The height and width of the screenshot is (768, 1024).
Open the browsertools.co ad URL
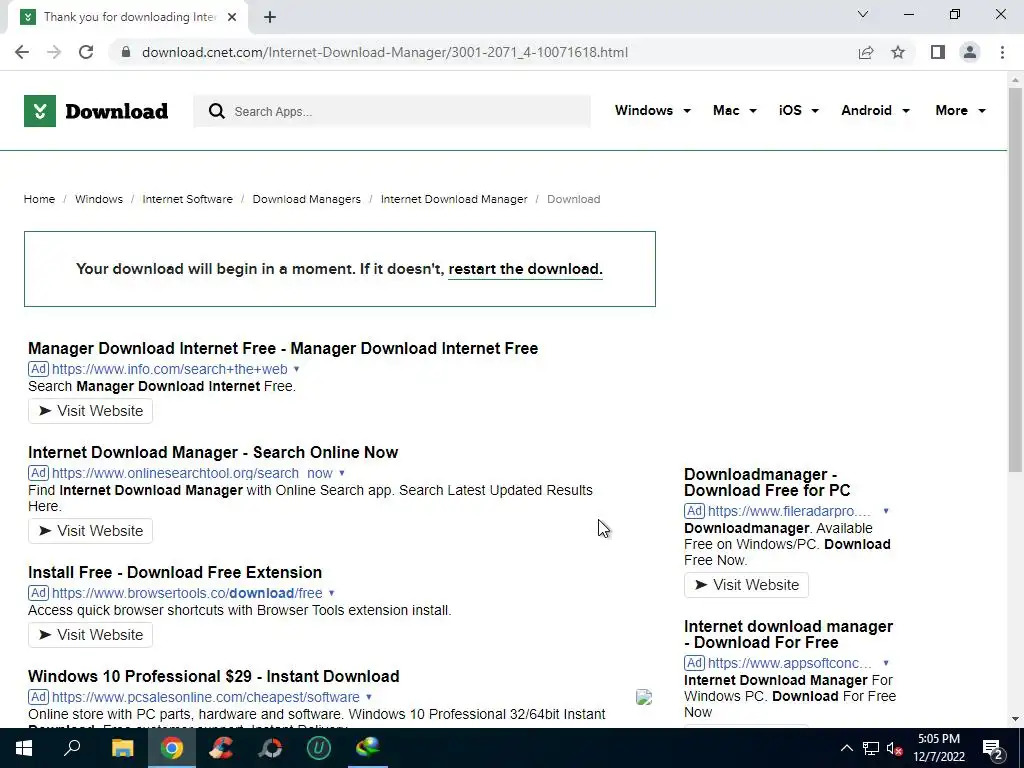187,593
